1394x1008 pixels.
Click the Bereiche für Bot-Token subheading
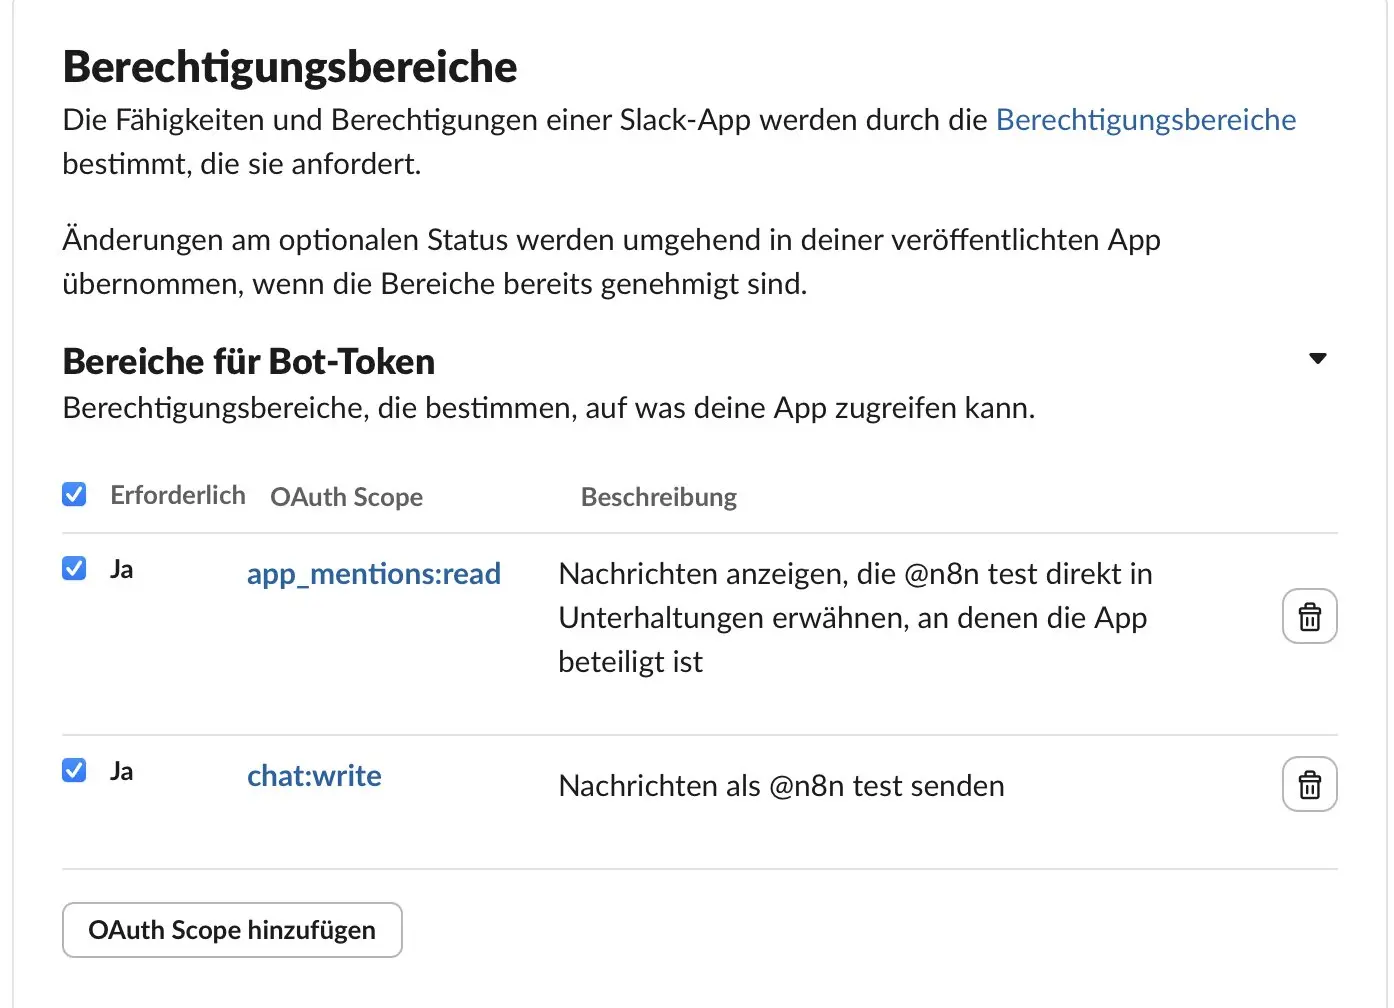click(x=249, y=361)
